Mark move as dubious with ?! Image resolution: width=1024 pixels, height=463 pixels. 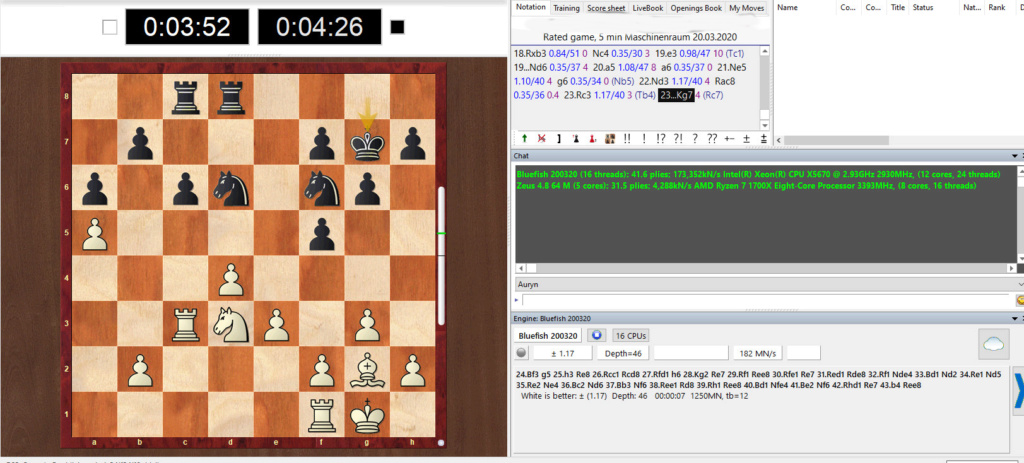678,138
